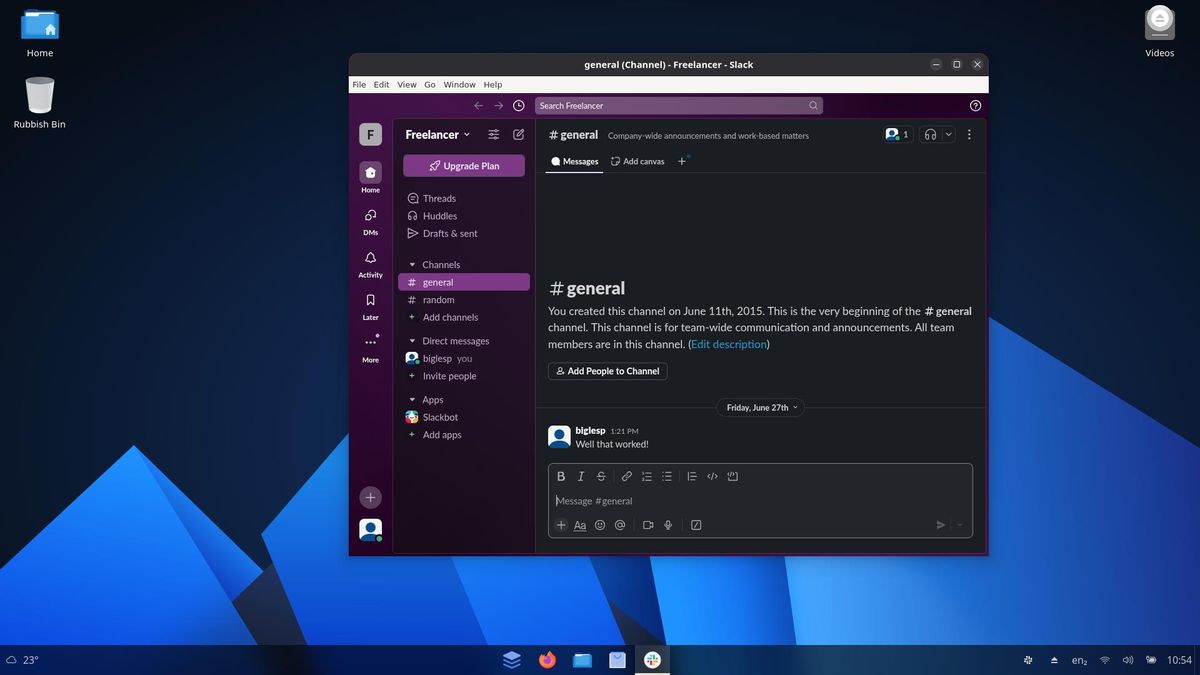Mention someone with the @ icon
Image resolution: width=1200 pixels, height=675 pixels.
pyautogui.click(x=620, y=524)
